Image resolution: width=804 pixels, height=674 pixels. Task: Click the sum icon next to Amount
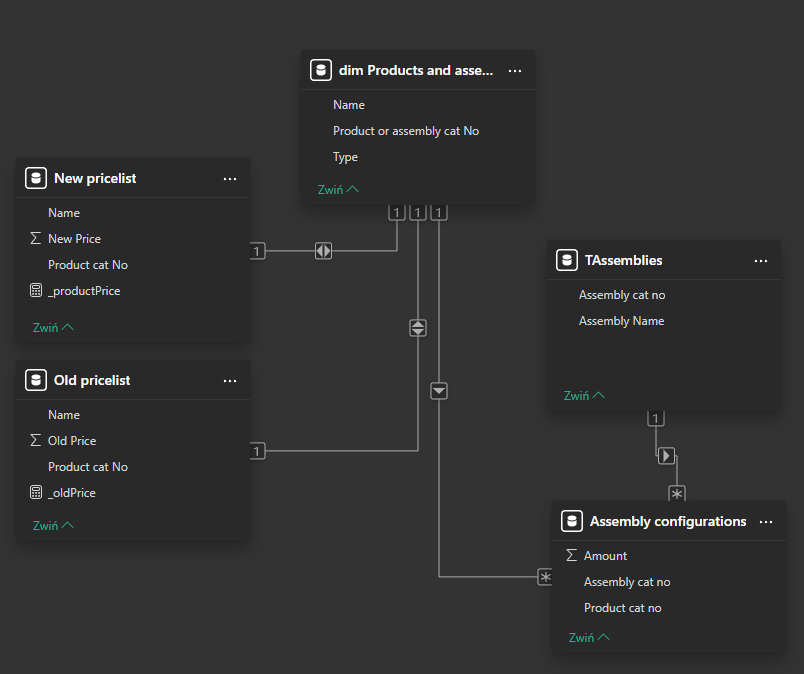pyautogui.click(x=571, y=556)
